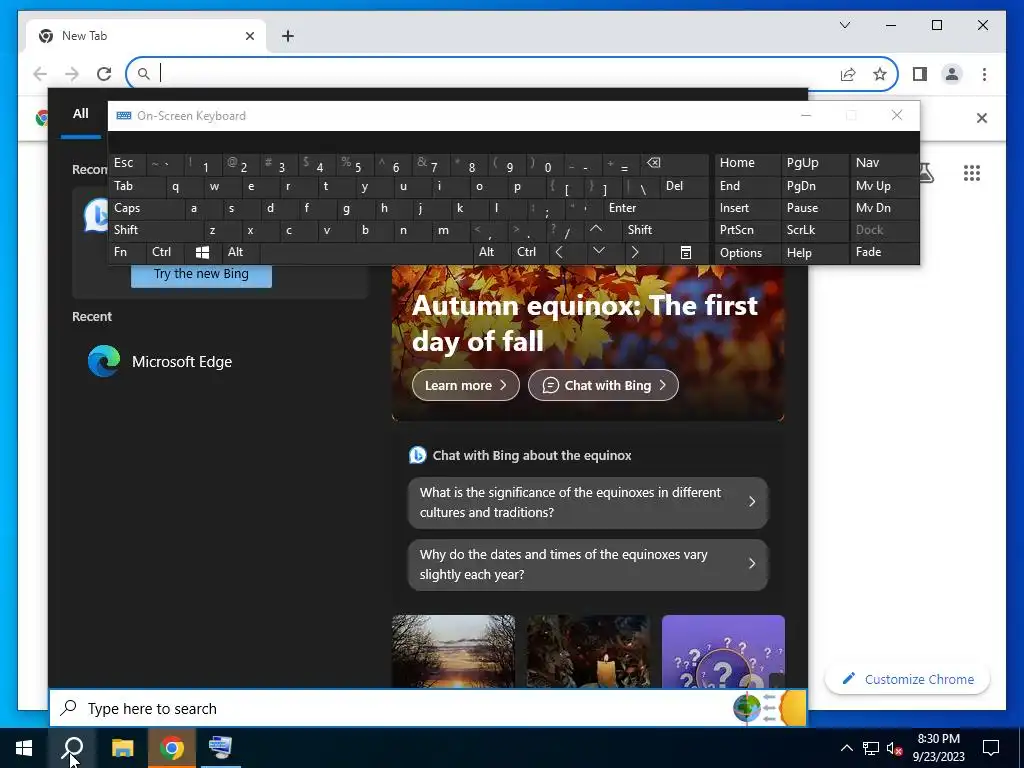Click Customize Chrome button
Screen dimensions: 1024x768
click(x=908, y=679)
